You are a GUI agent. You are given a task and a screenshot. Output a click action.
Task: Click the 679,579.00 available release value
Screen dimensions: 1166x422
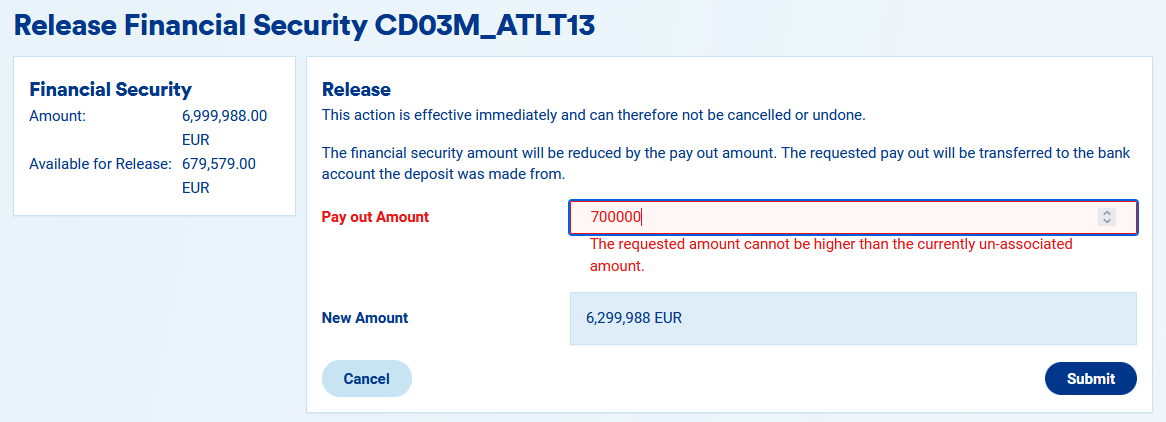point(219,163)
